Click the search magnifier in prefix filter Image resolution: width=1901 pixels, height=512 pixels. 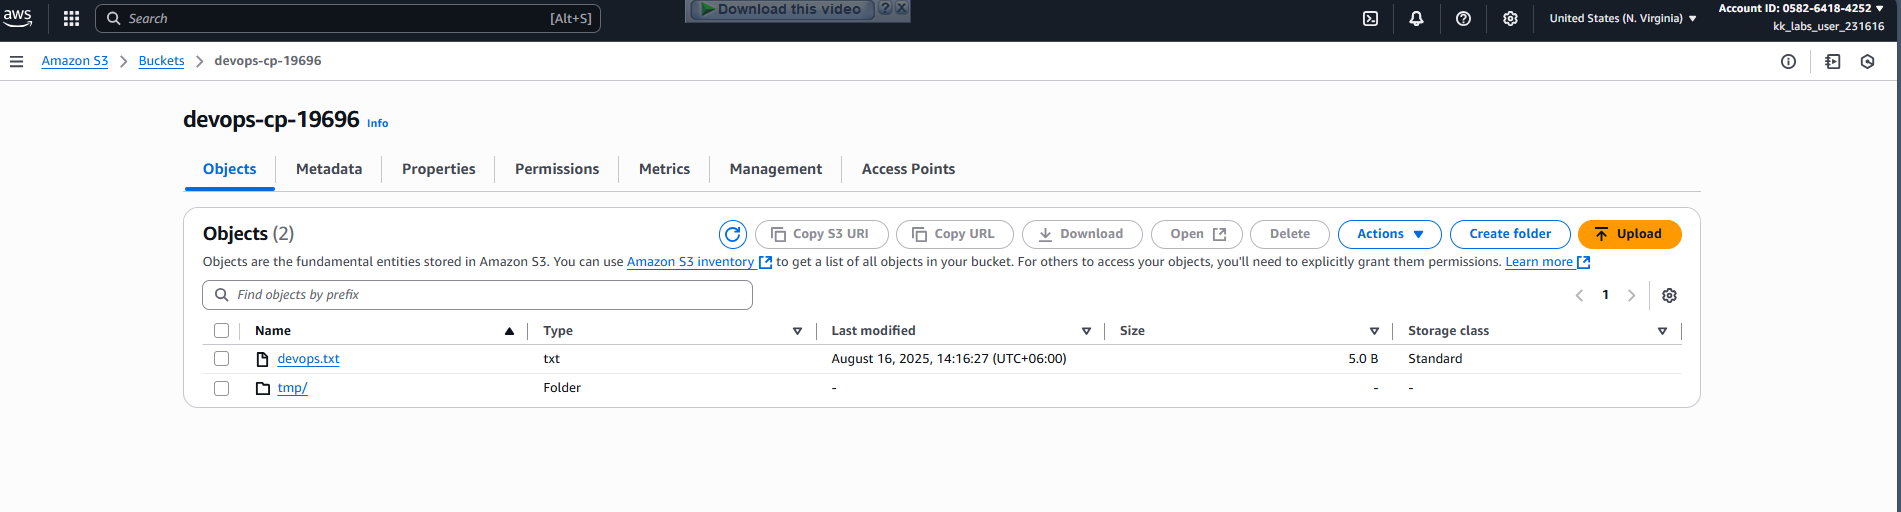tap(222, 295)
